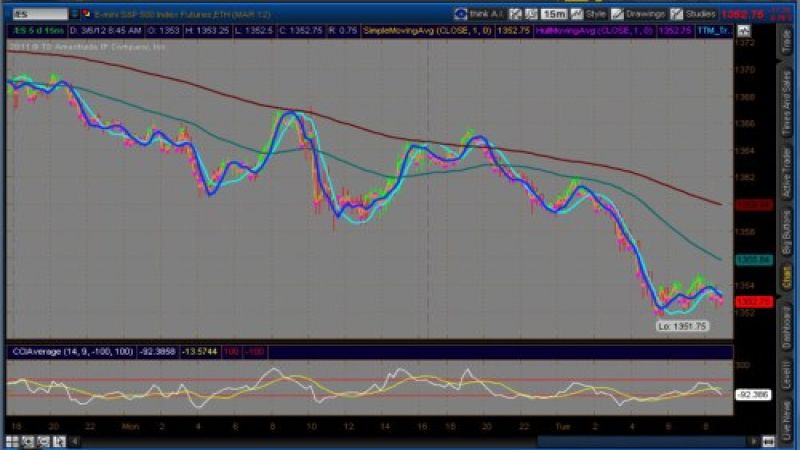Click the Studies icon
This screenshot has height=450, width=800.
(677, 14)
